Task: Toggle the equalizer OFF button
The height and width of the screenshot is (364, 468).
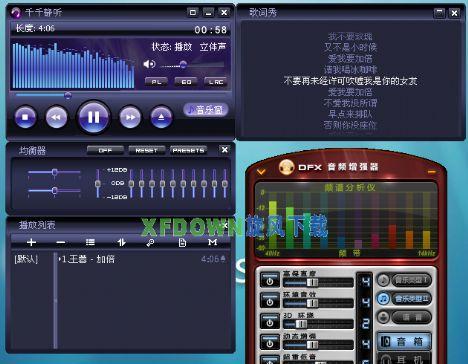Action: [105, 150]
